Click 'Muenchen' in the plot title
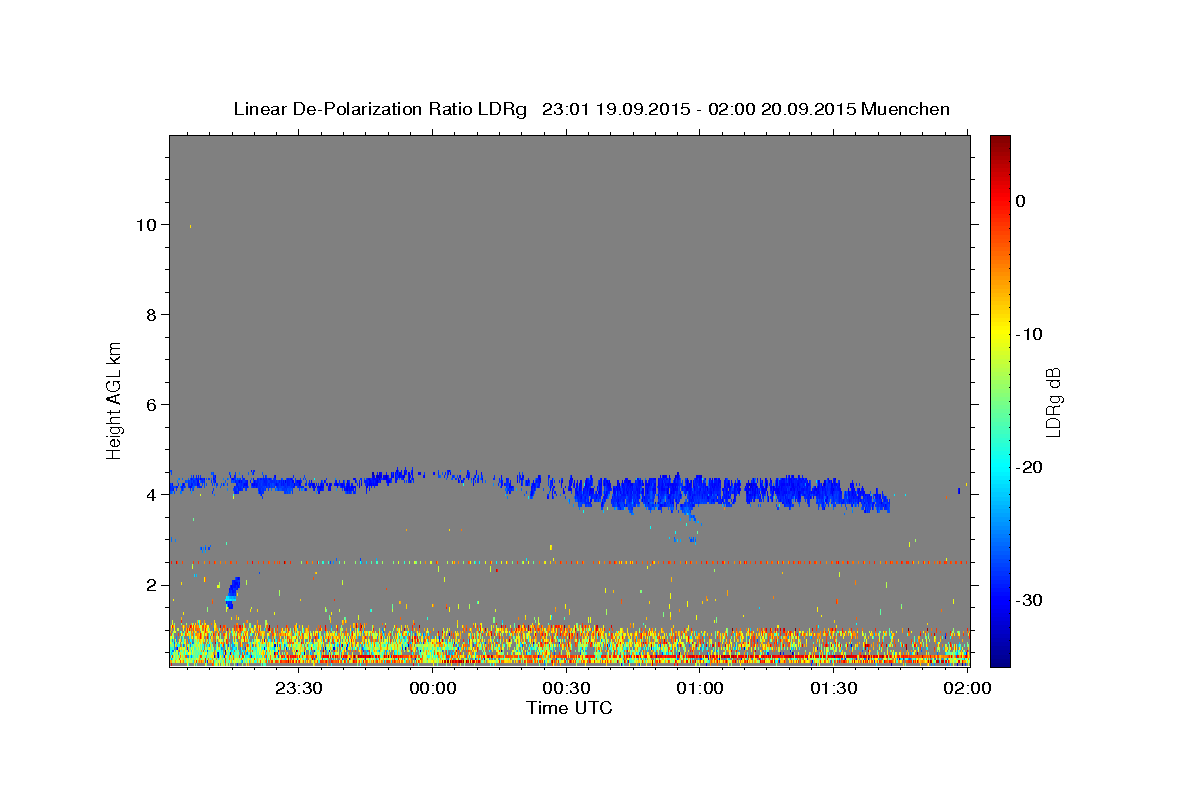The width and height of the screenshot is (1200, 800). point(905,109)
